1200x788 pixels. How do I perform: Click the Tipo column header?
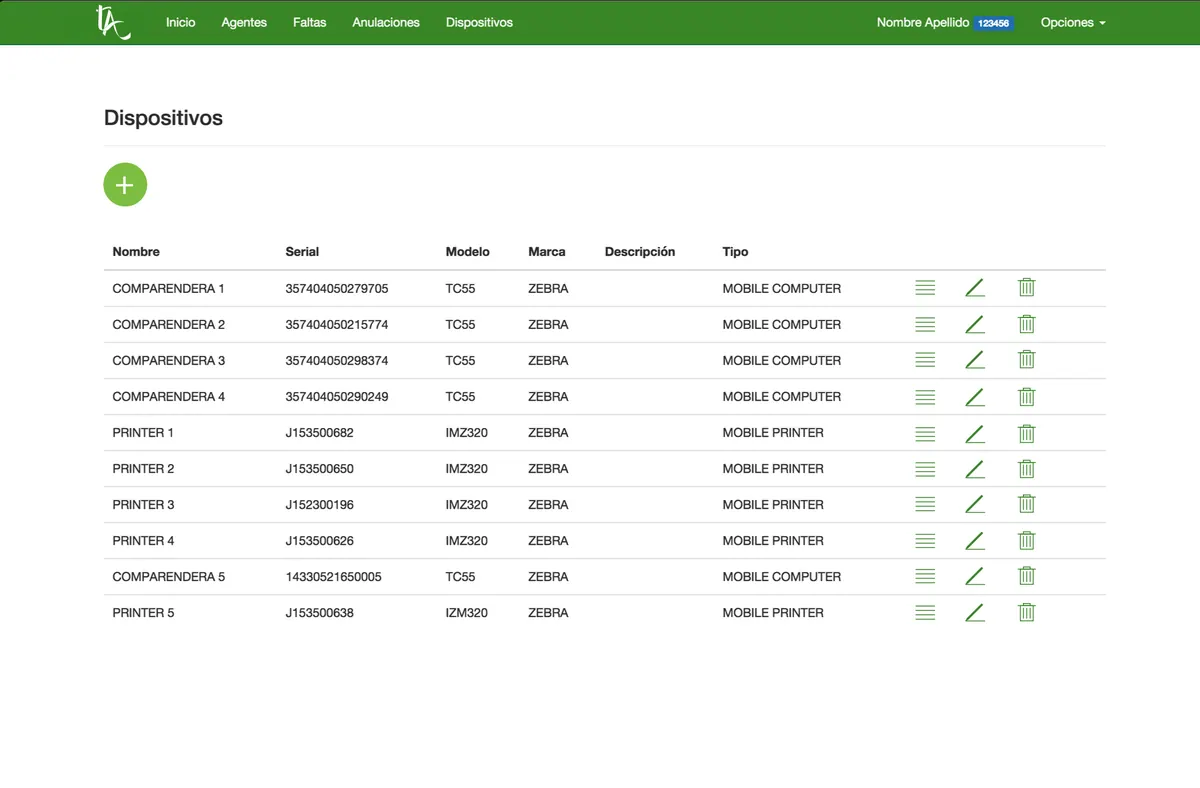tap(735, 252)
